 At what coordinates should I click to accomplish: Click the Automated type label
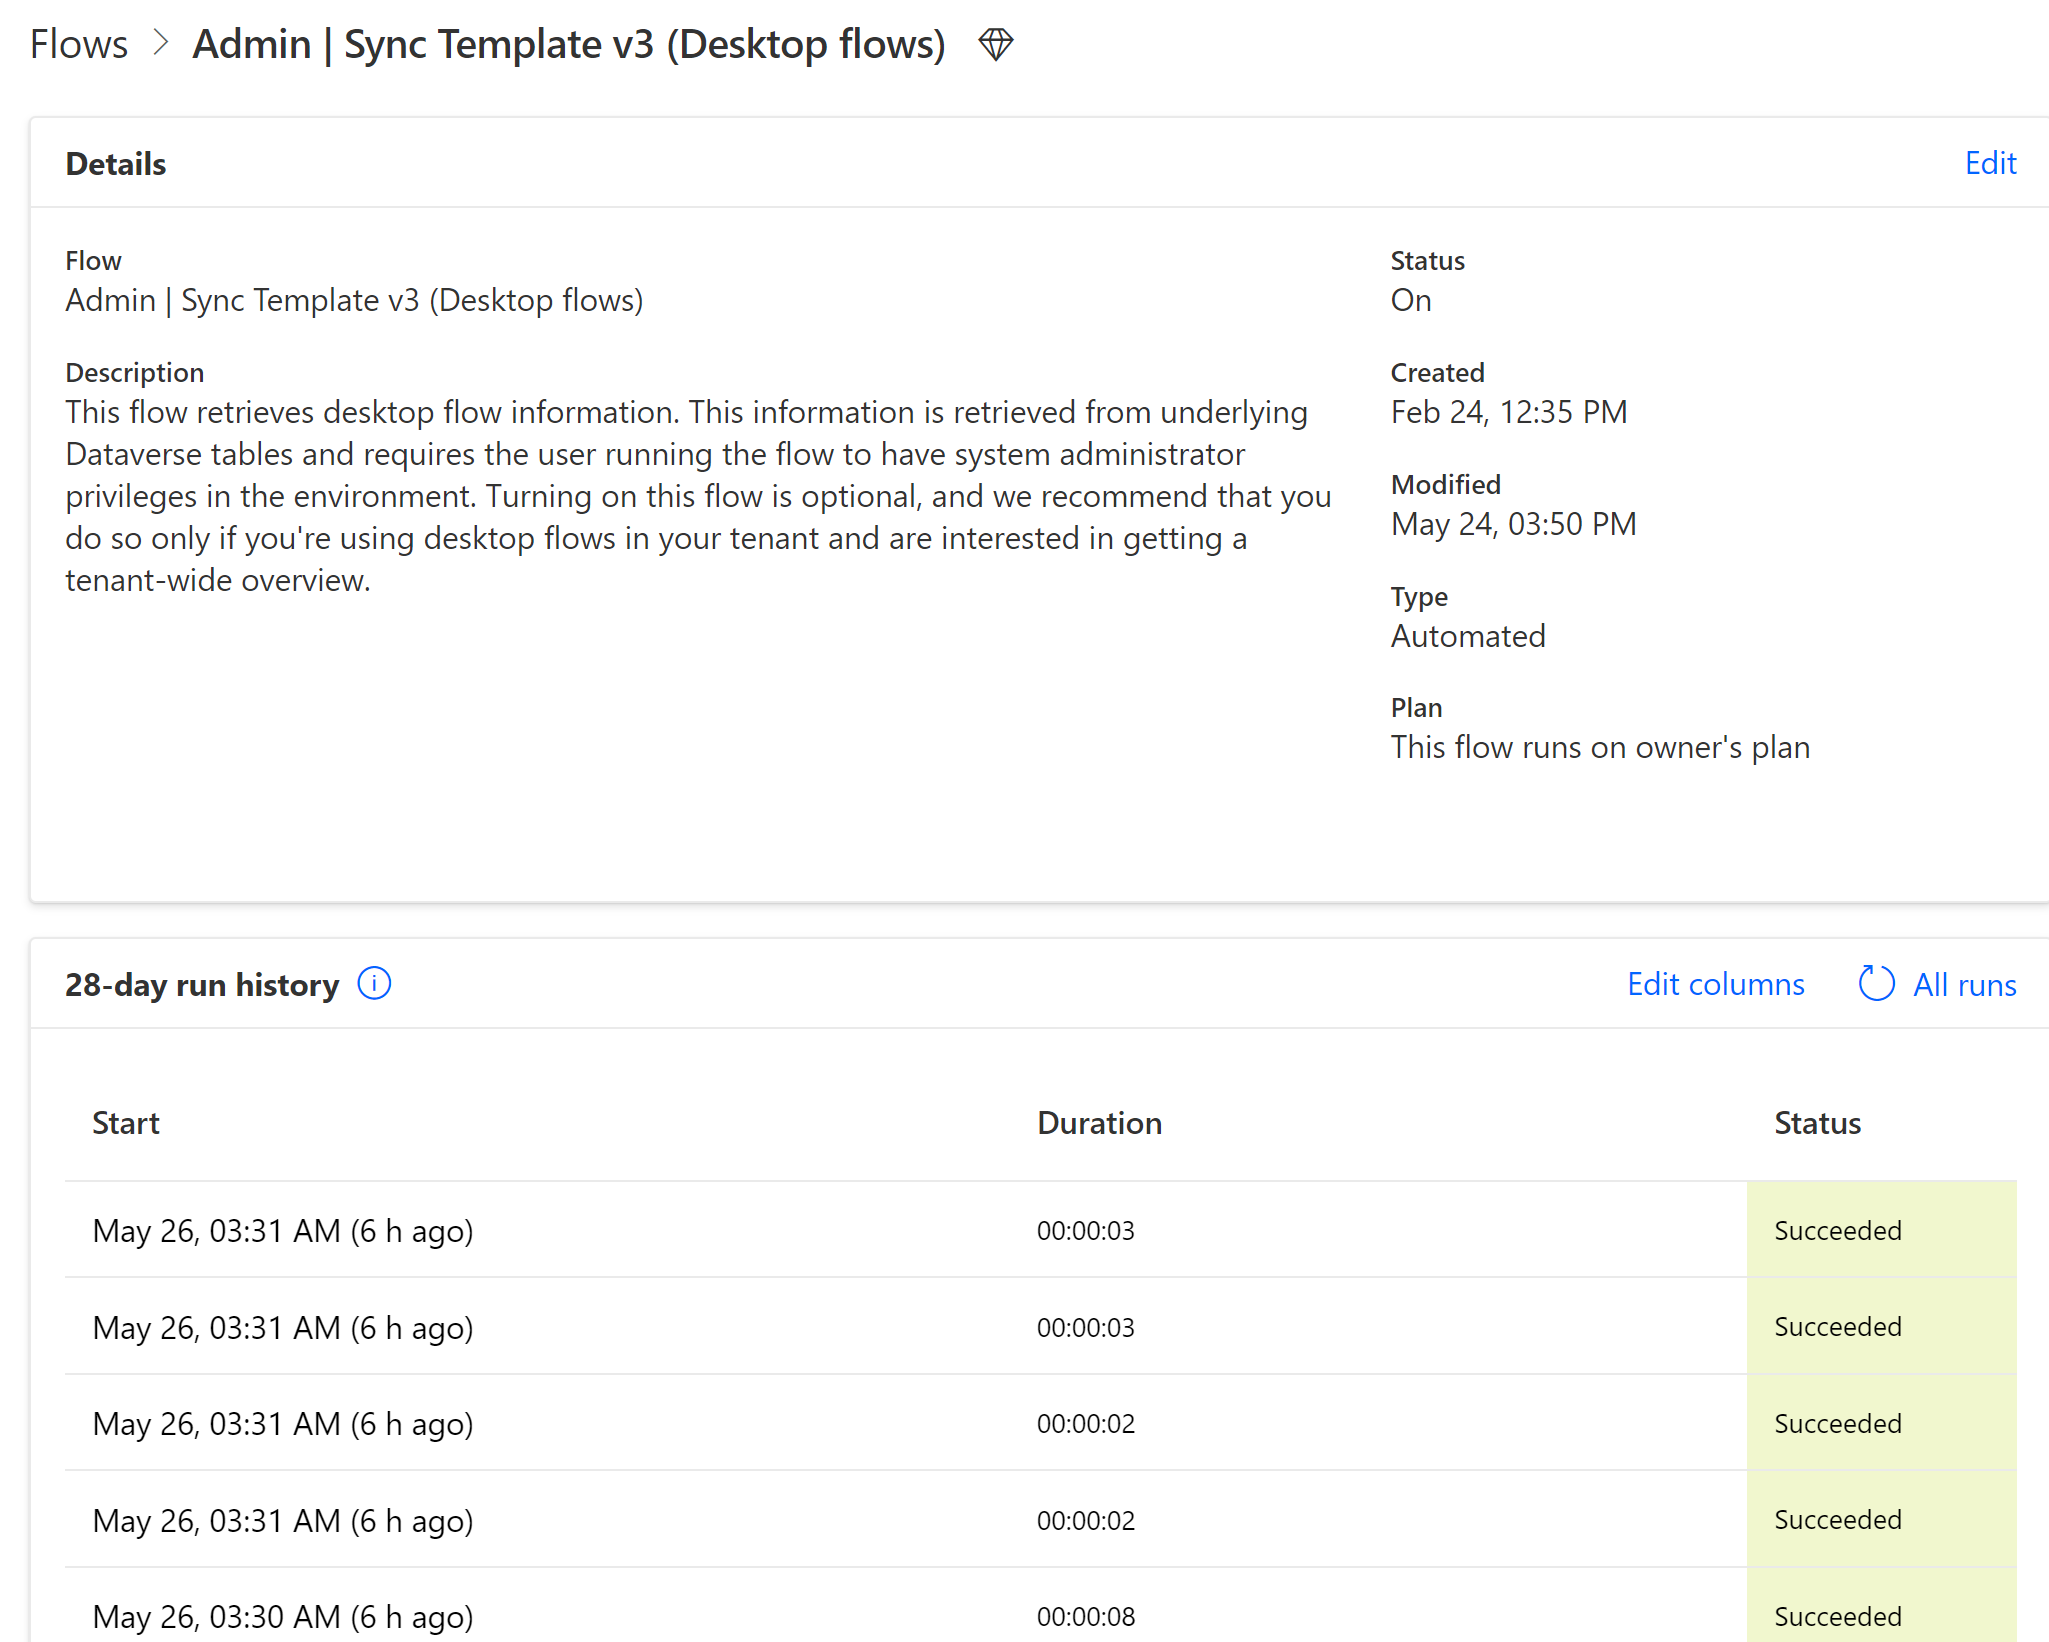coord(1468,635)
